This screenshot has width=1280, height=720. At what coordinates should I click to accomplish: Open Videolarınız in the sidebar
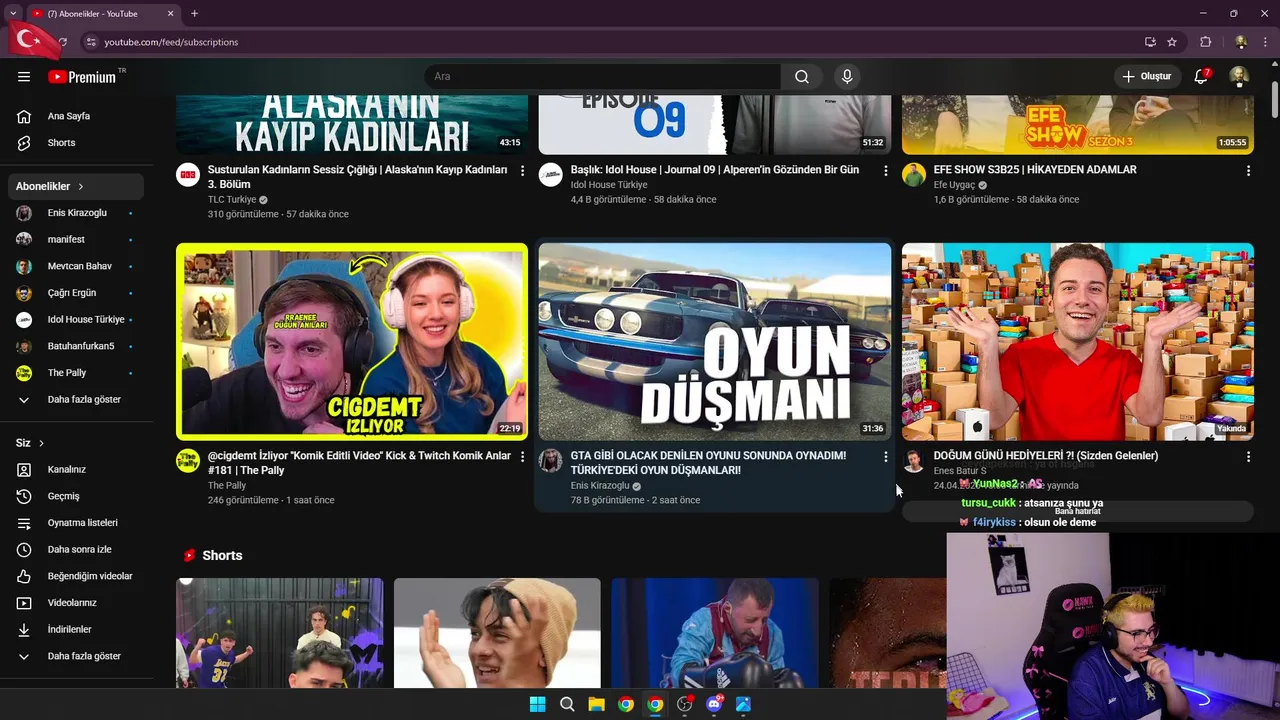72,603
